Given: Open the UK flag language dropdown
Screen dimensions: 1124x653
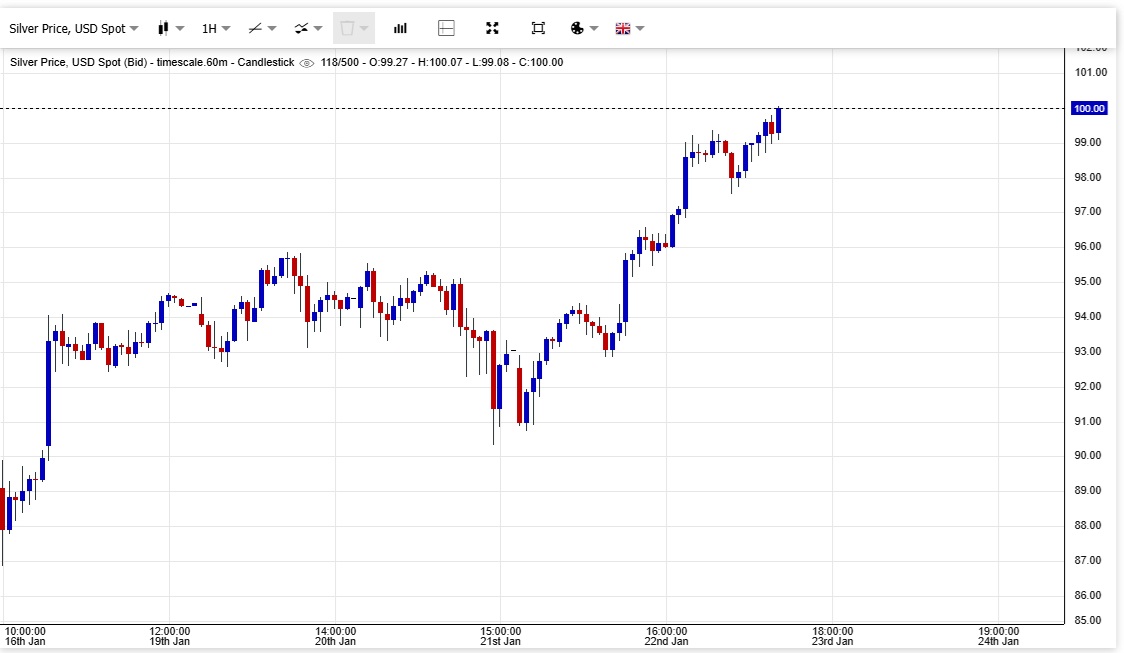Looking at the screenshot, I should [630, 29].
